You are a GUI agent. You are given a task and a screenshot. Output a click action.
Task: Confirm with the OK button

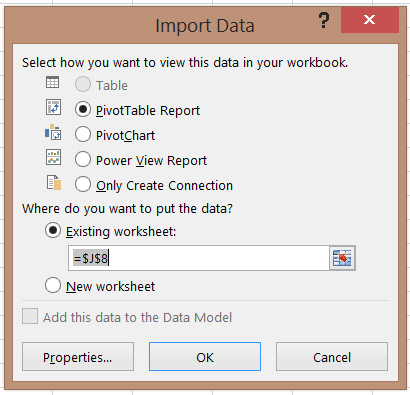205,356
